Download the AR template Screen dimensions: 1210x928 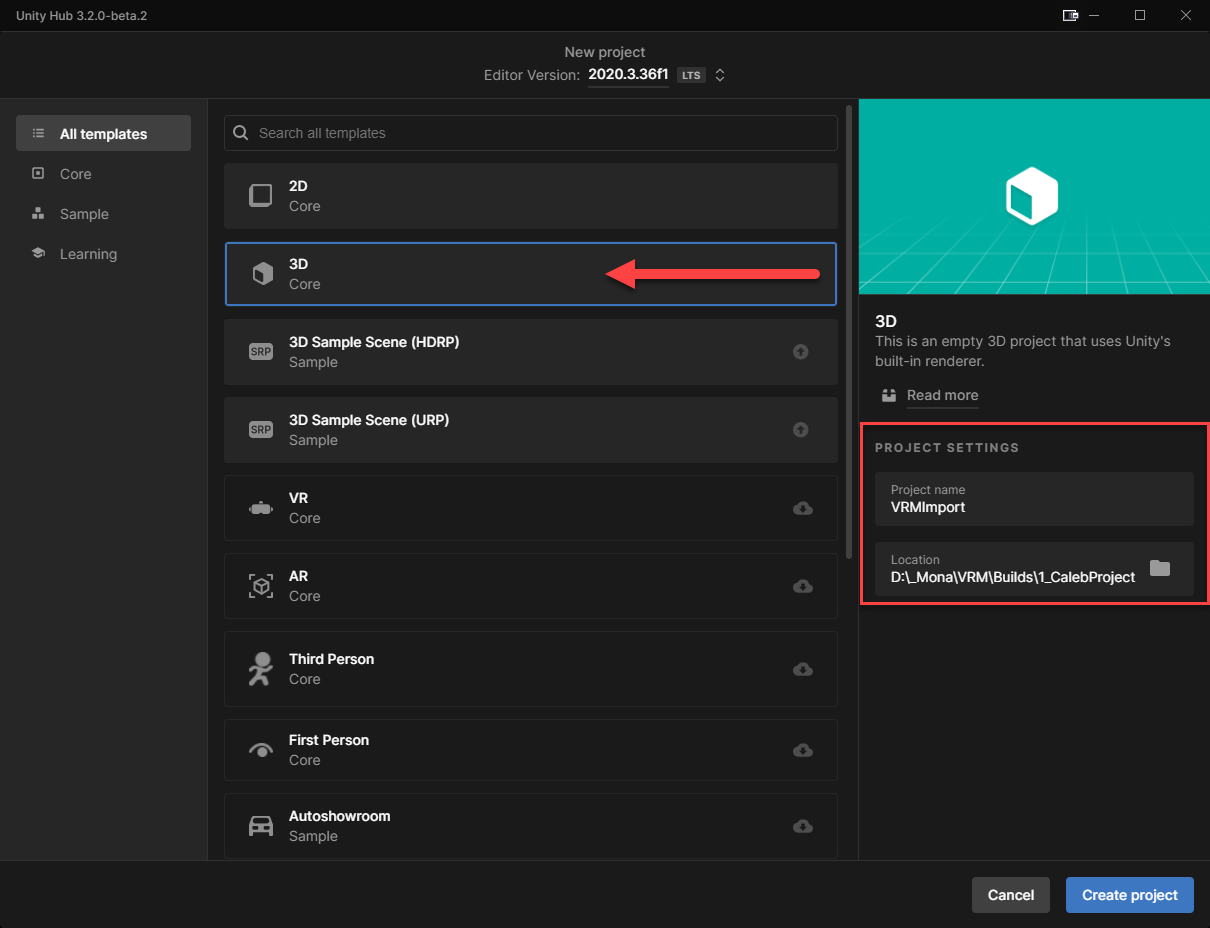[x=802, y=586]
